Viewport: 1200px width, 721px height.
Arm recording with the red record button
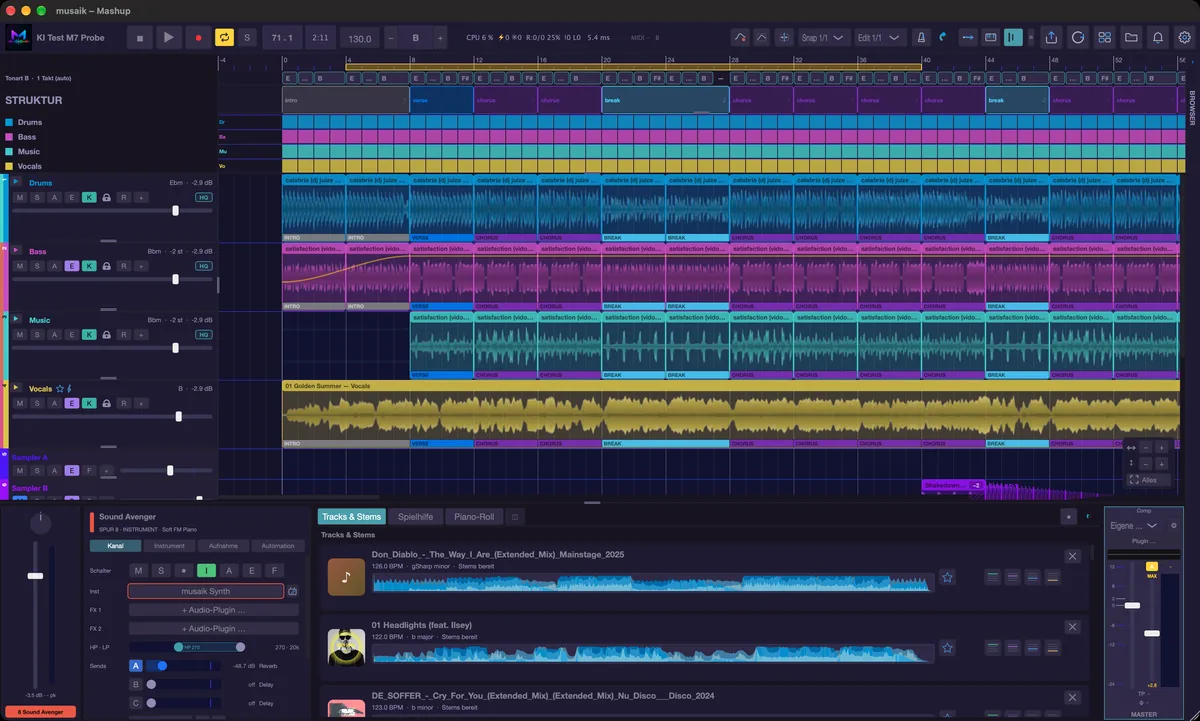click(197, 38)
